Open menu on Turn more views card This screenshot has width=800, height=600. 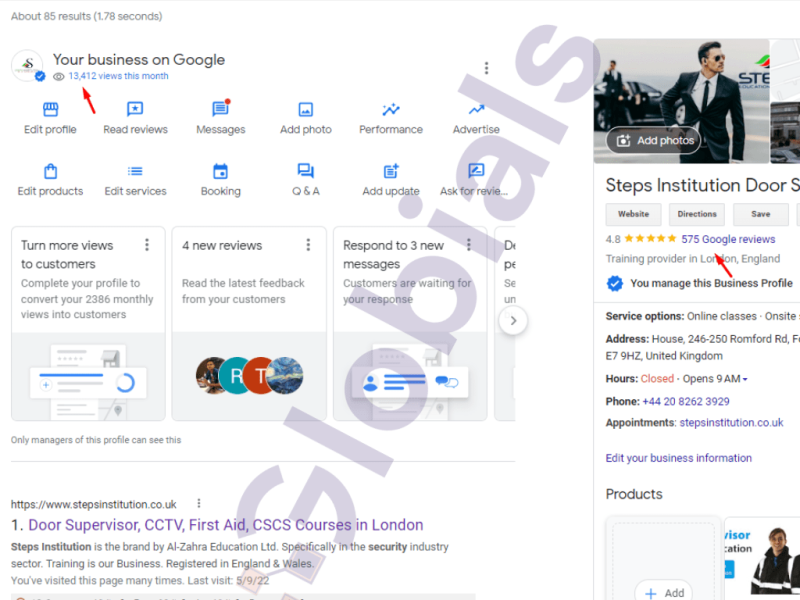coord(147,245)
